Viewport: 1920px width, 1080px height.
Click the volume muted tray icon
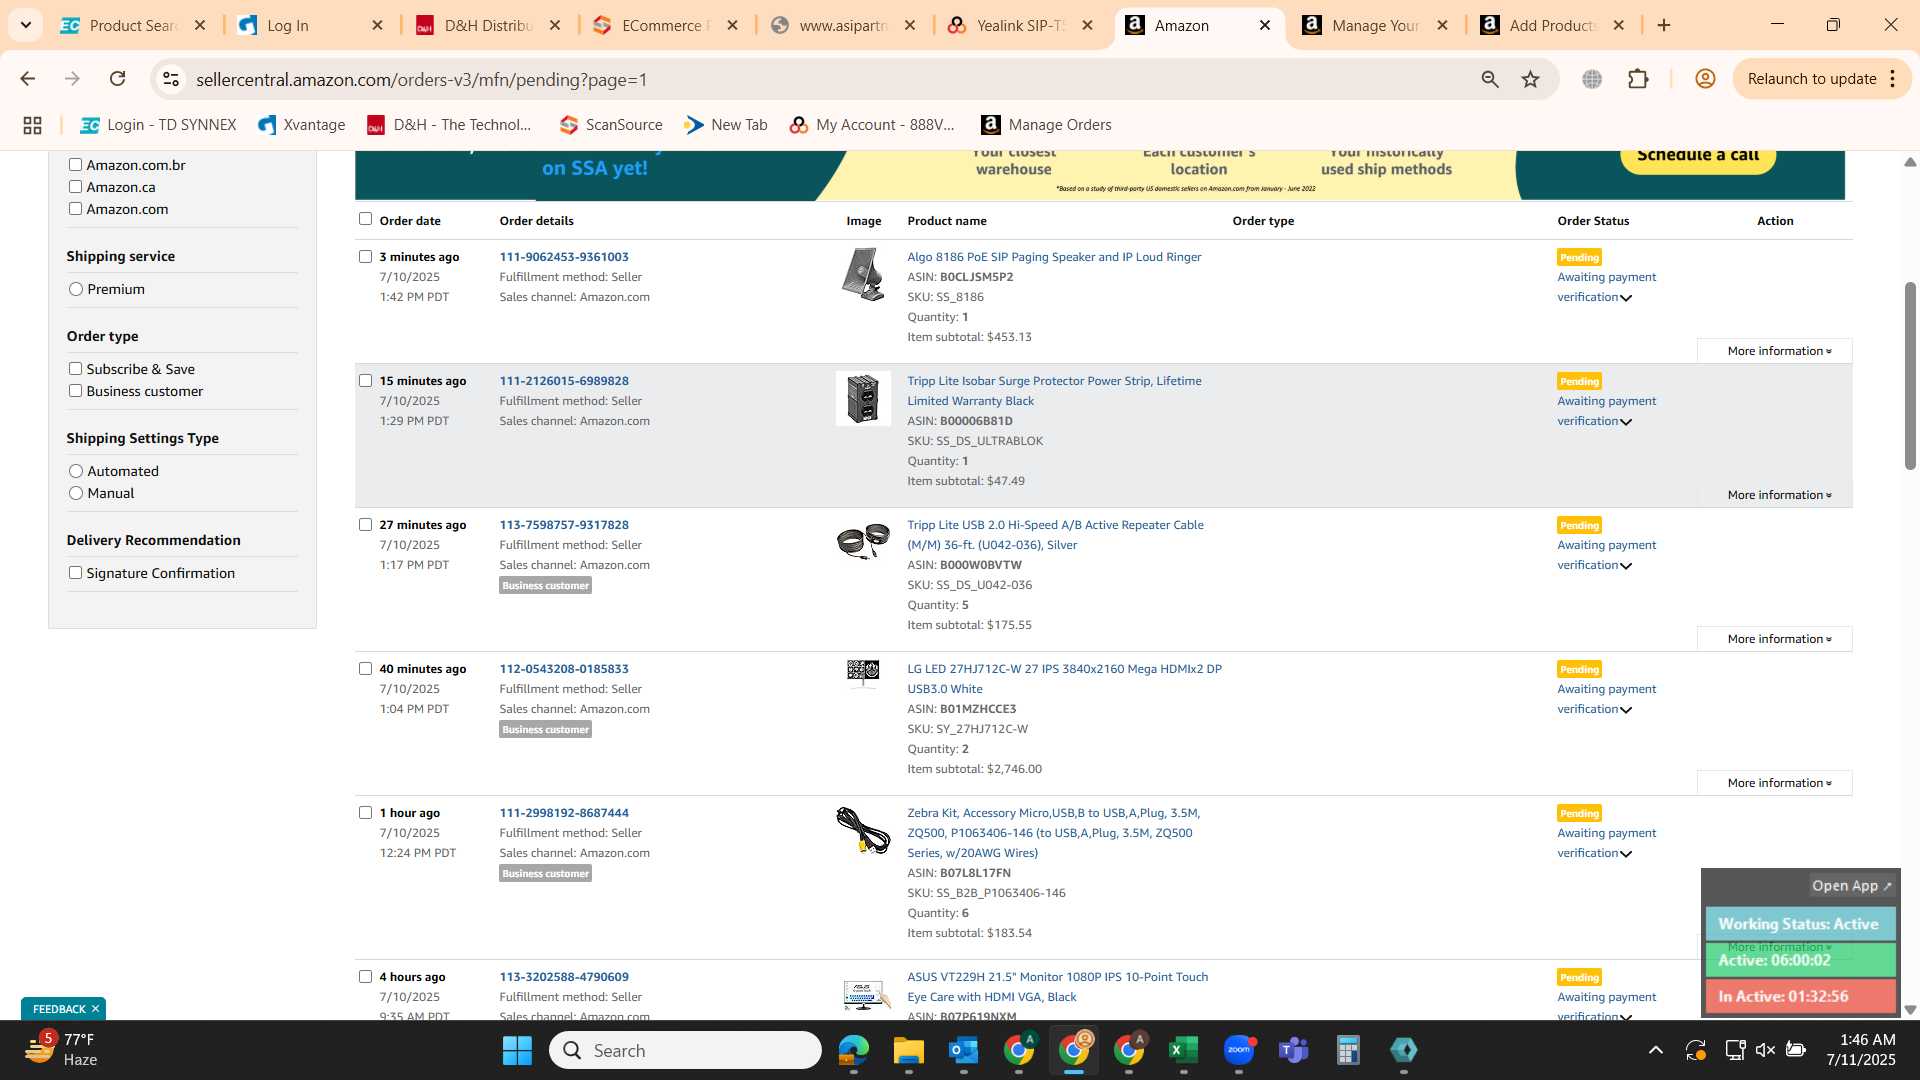[x=1765, y=1050]
